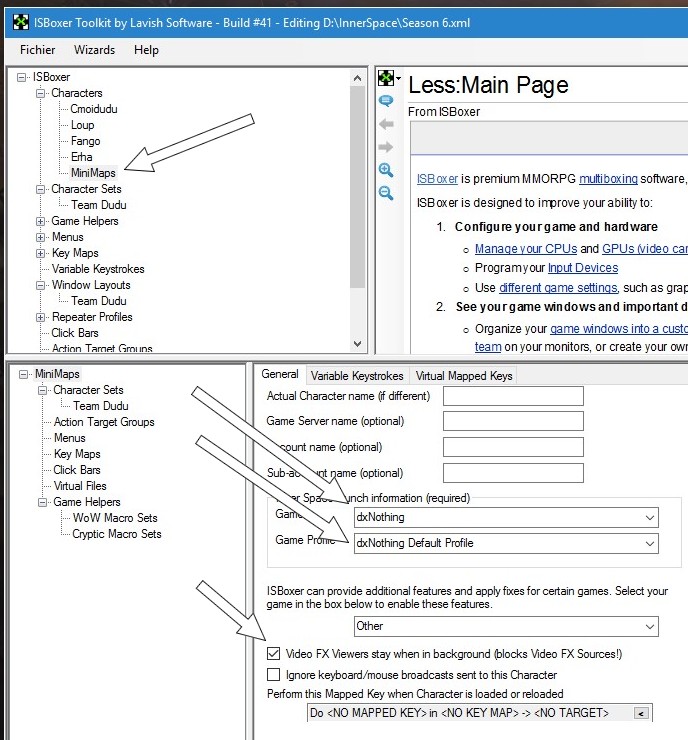The width and height of the screenshot is (688, 740).
Task: Click the mapped key picker arrow button
Action: click(x=641, y=713)
